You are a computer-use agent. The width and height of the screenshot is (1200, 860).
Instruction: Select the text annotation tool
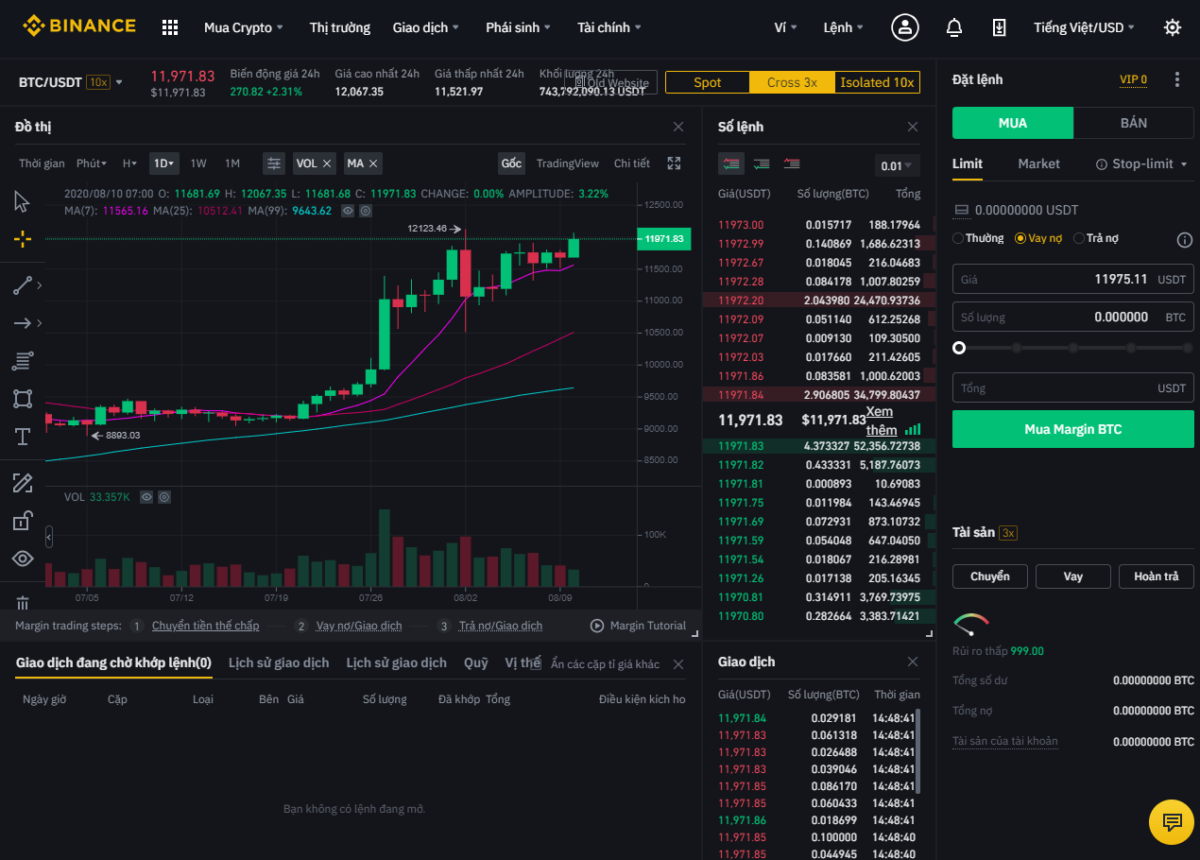click(22, 437)
